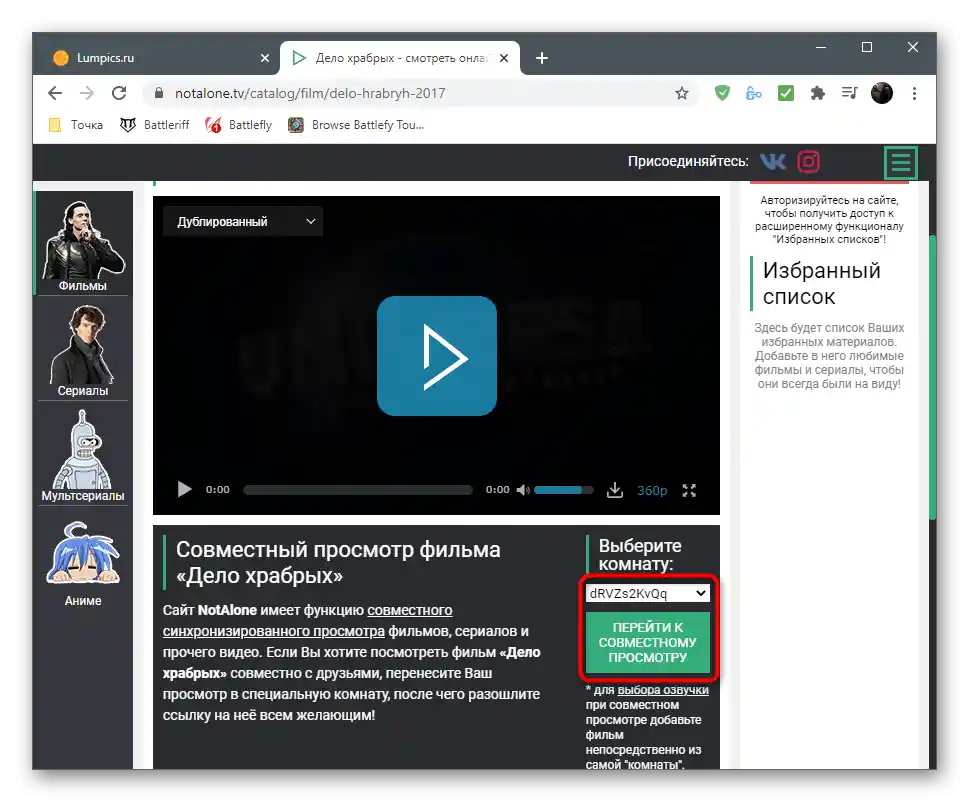
Task: Open the translate extension icon
Action: pos(753,93)
